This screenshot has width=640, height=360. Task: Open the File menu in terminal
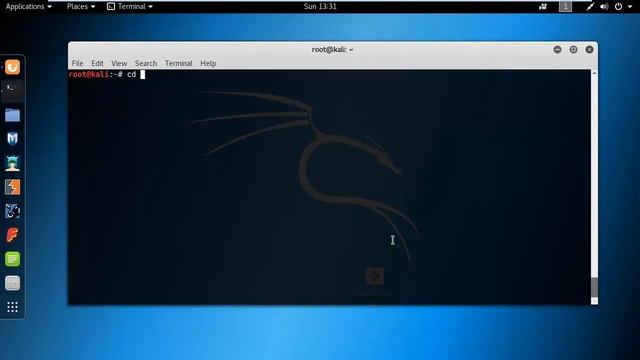[77, 63]
